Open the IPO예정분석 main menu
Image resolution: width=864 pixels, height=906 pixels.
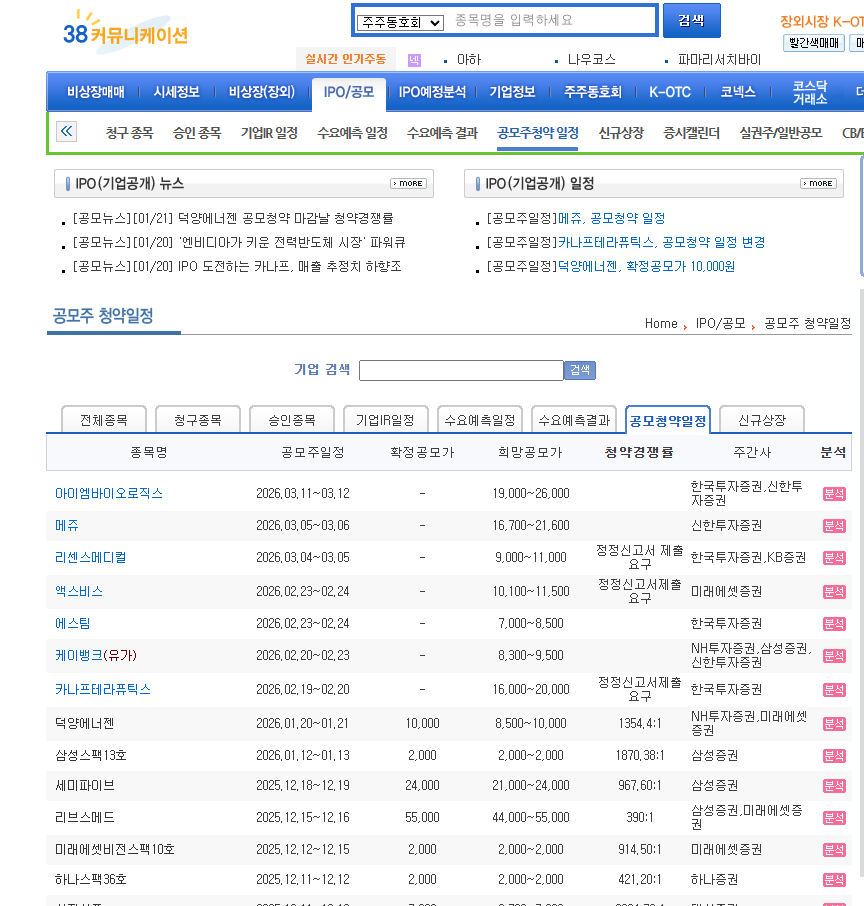tap(432, 92)
